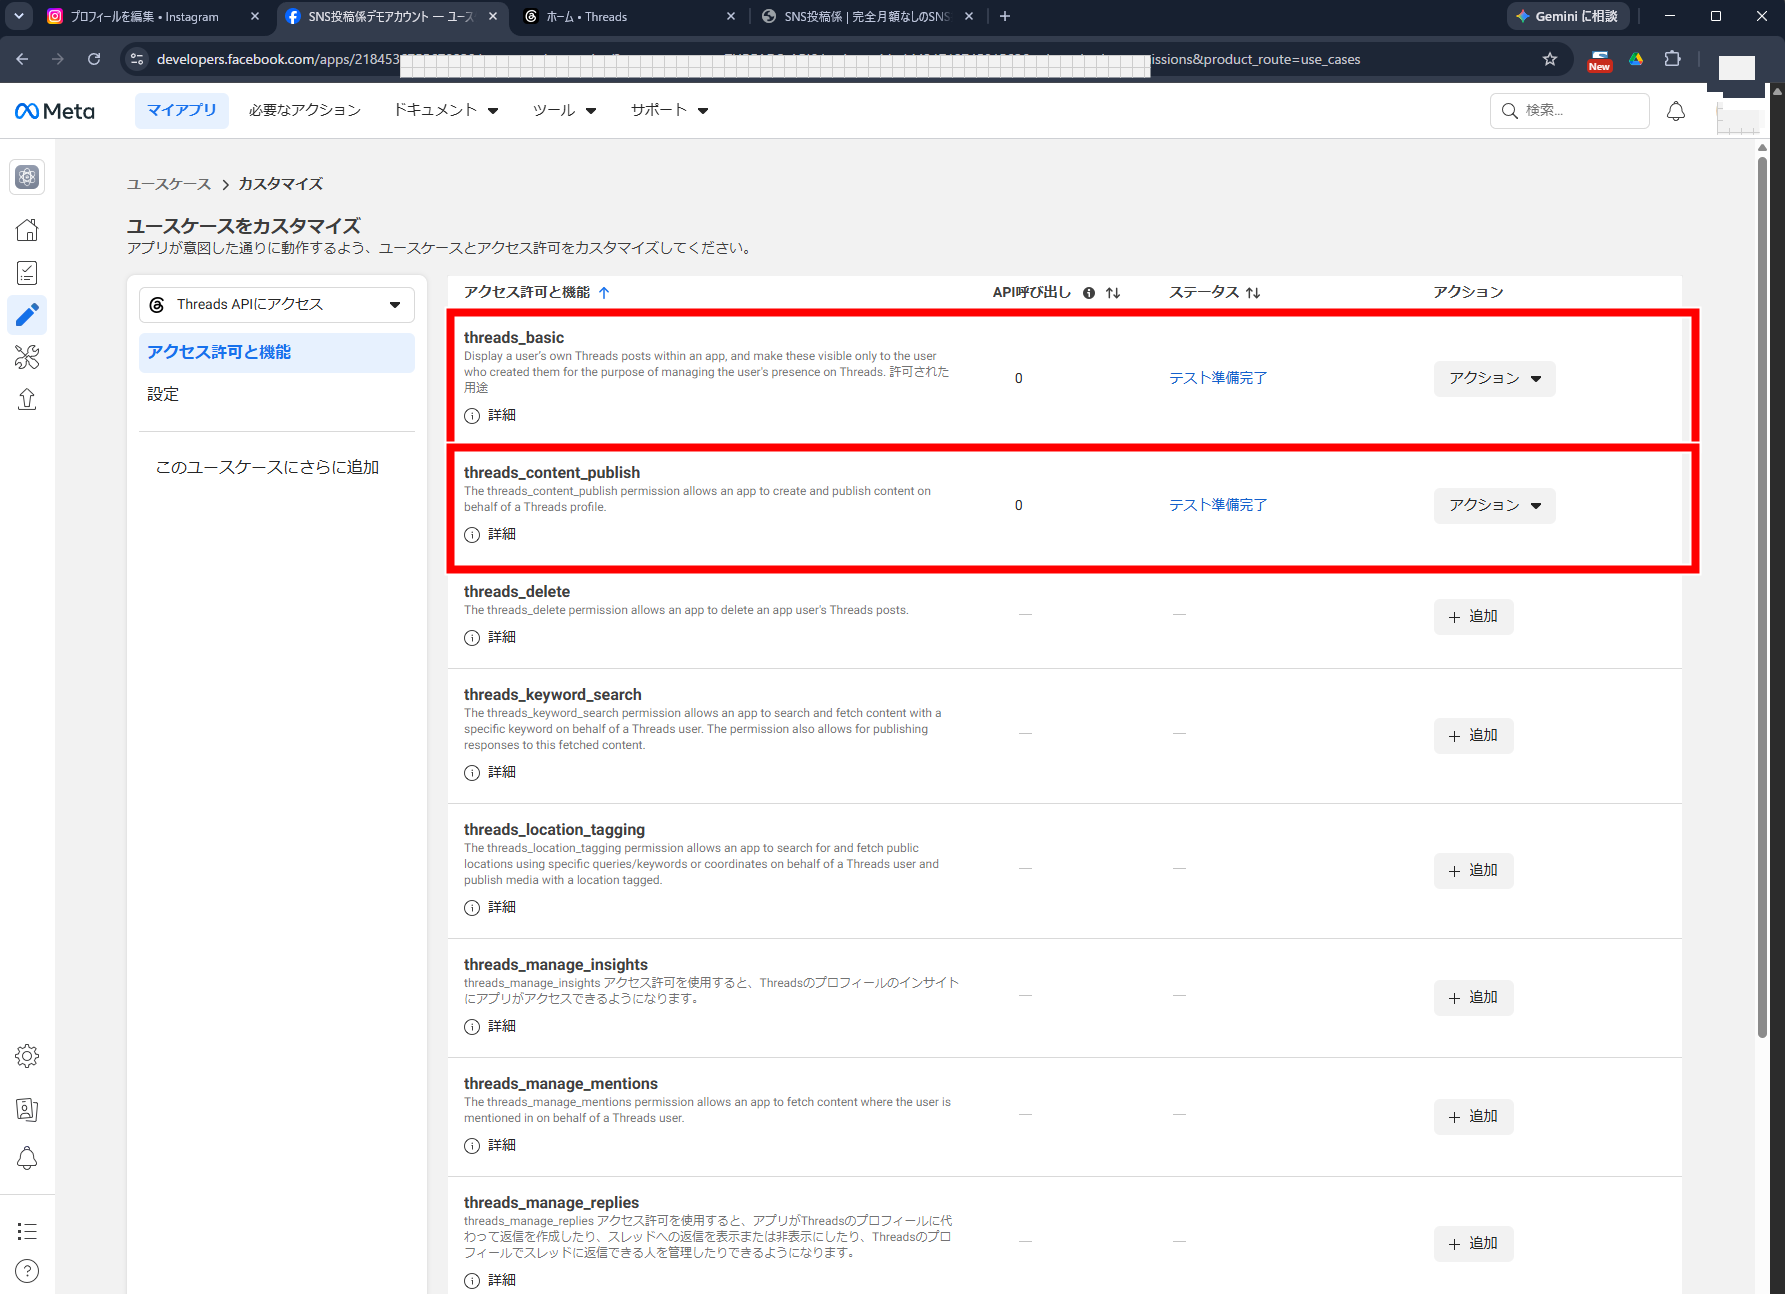Bookmark this page with the star icon
Viewport: 1785px width, 1294px height.
1550,59
